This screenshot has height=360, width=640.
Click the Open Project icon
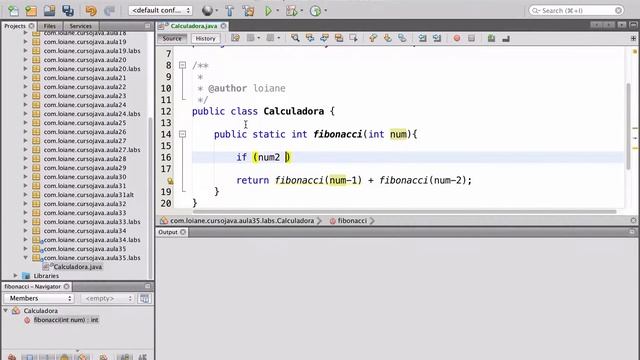pyautogui.click(x=49, y=11)
